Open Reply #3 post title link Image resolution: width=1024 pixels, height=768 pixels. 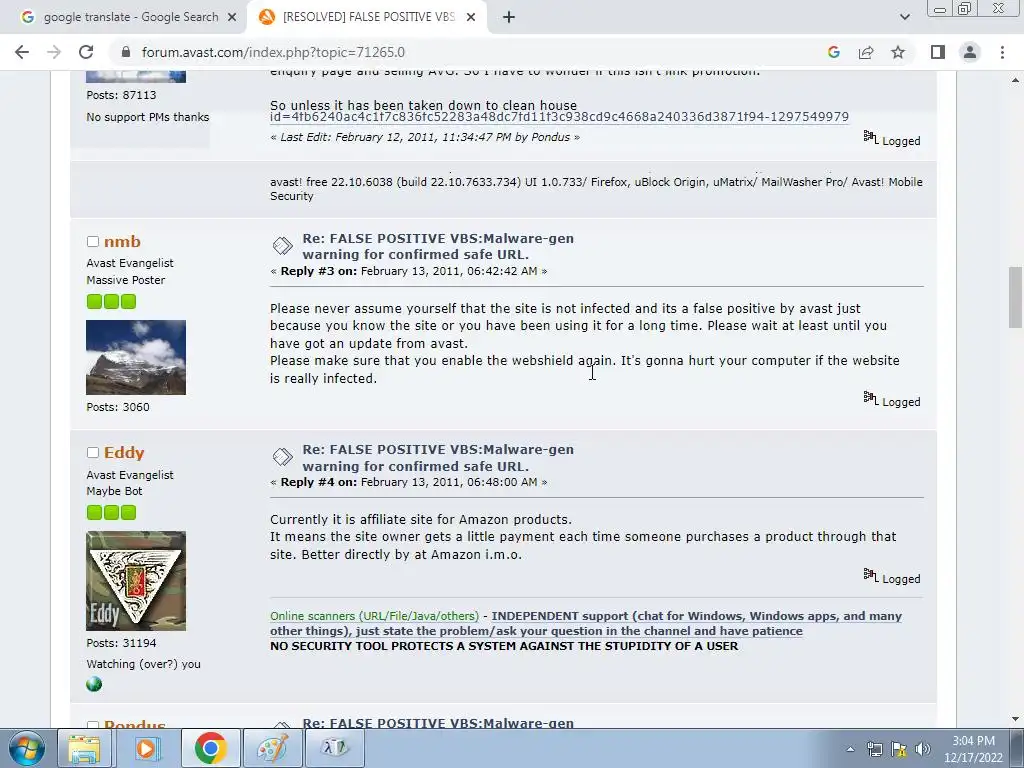438,246
